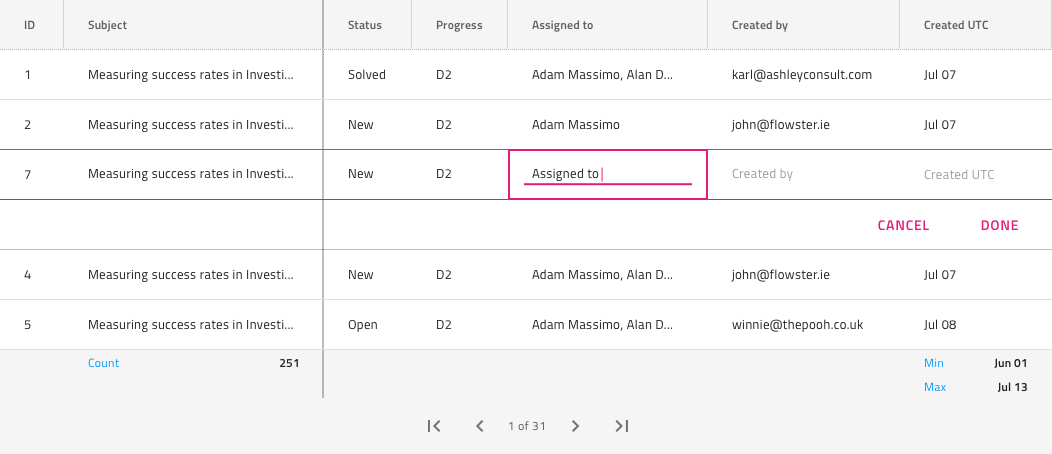Image resolution: width=1052 pixels, height=454 pixels.
Task: Click the Created UTC column header
Action: click(x=956, y=25)
